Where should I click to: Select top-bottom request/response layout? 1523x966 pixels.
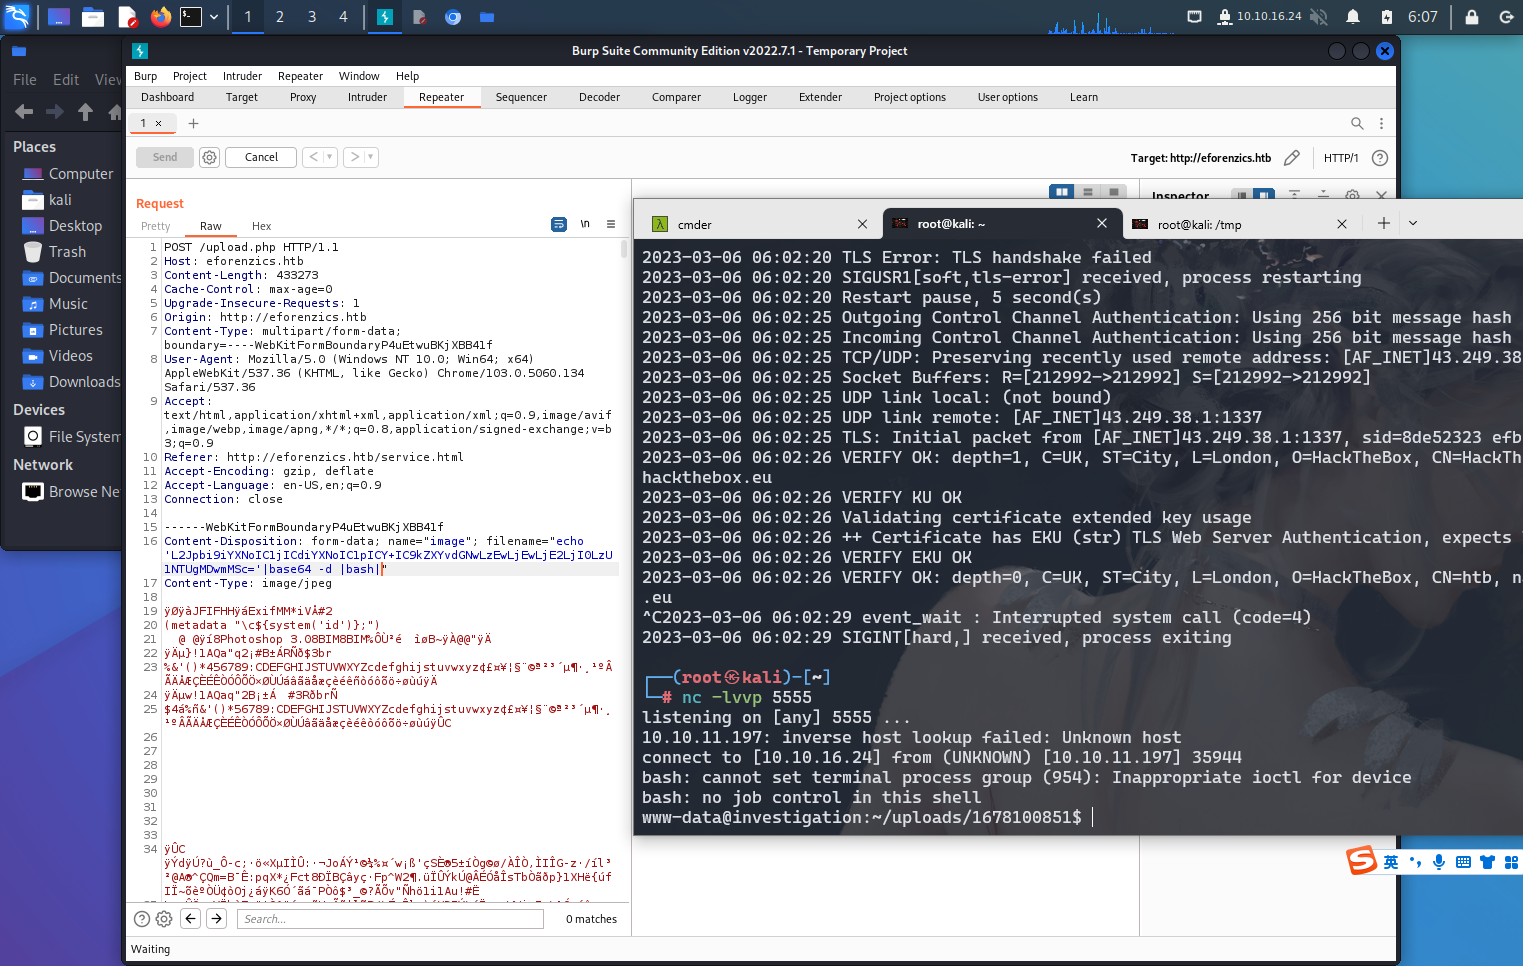[1087, 191]
